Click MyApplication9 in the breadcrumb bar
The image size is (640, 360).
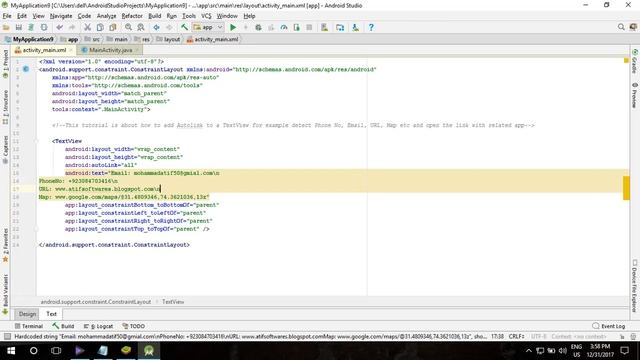(29, 39)
